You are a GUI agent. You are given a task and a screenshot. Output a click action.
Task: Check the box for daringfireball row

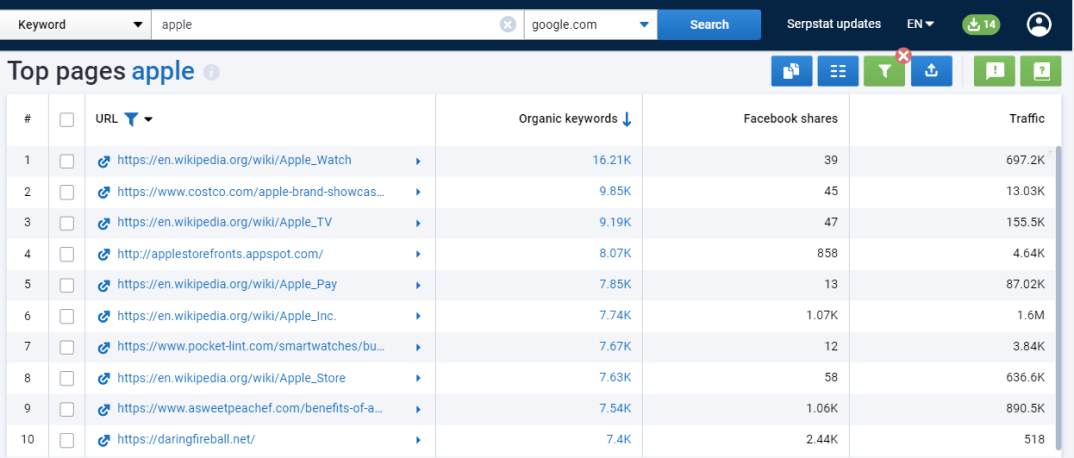[66, 440]
